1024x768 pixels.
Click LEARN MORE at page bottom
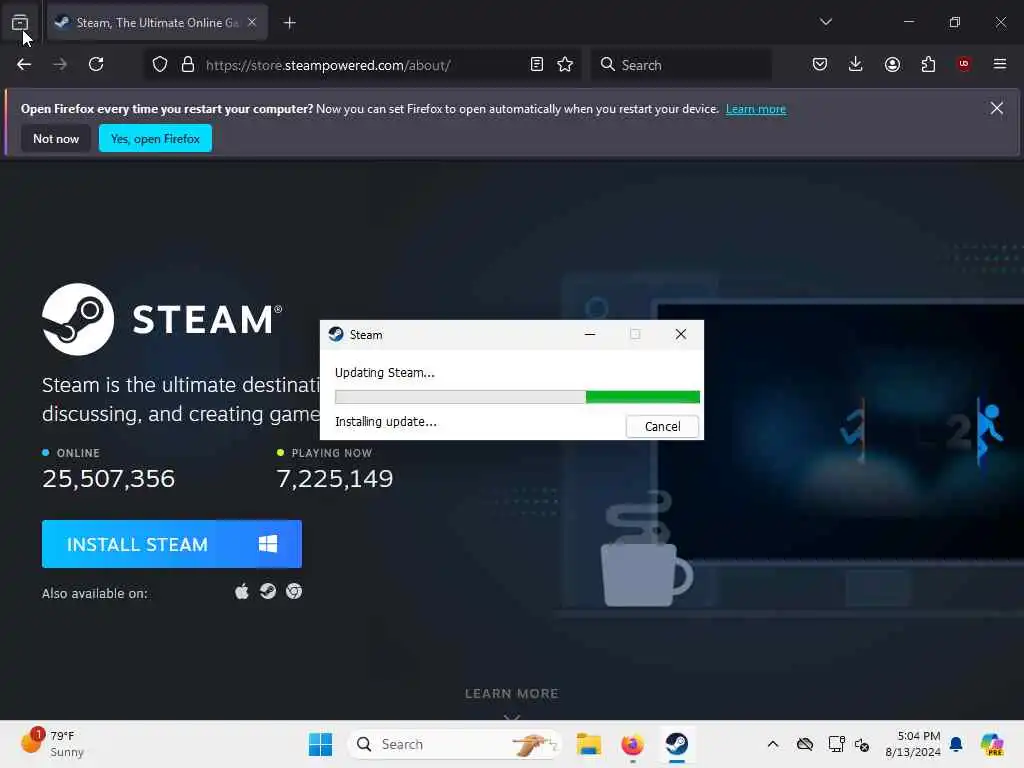click(511, 694)
